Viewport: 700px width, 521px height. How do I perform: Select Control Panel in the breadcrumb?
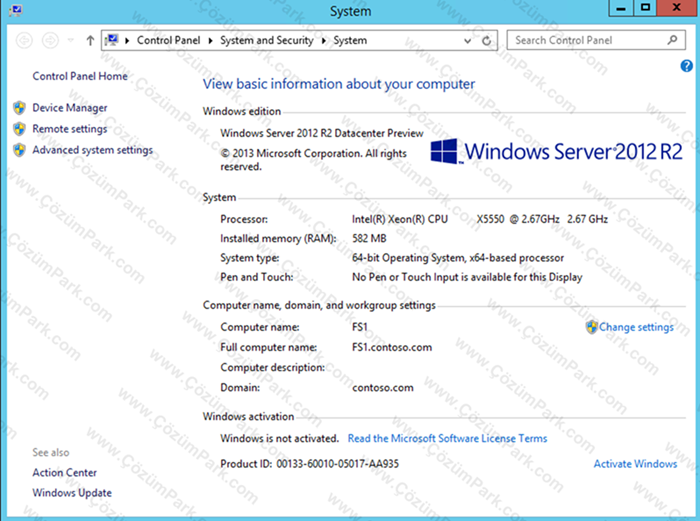[x=168, y=40]
